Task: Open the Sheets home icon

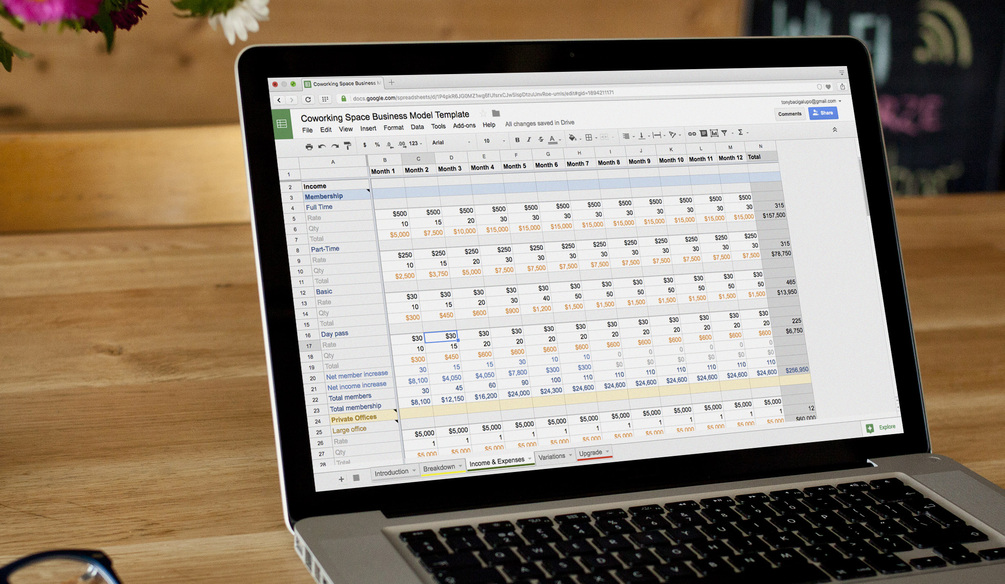Action: point(281,124)
